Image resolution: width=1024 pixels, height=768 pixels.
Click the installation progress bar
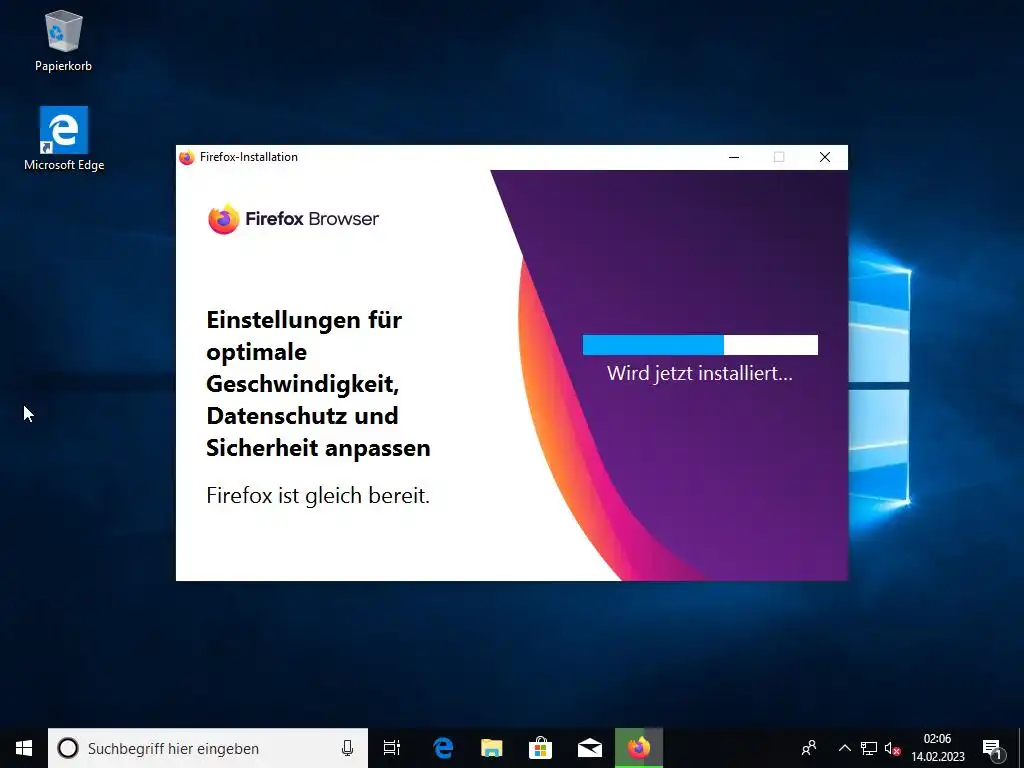700,345
